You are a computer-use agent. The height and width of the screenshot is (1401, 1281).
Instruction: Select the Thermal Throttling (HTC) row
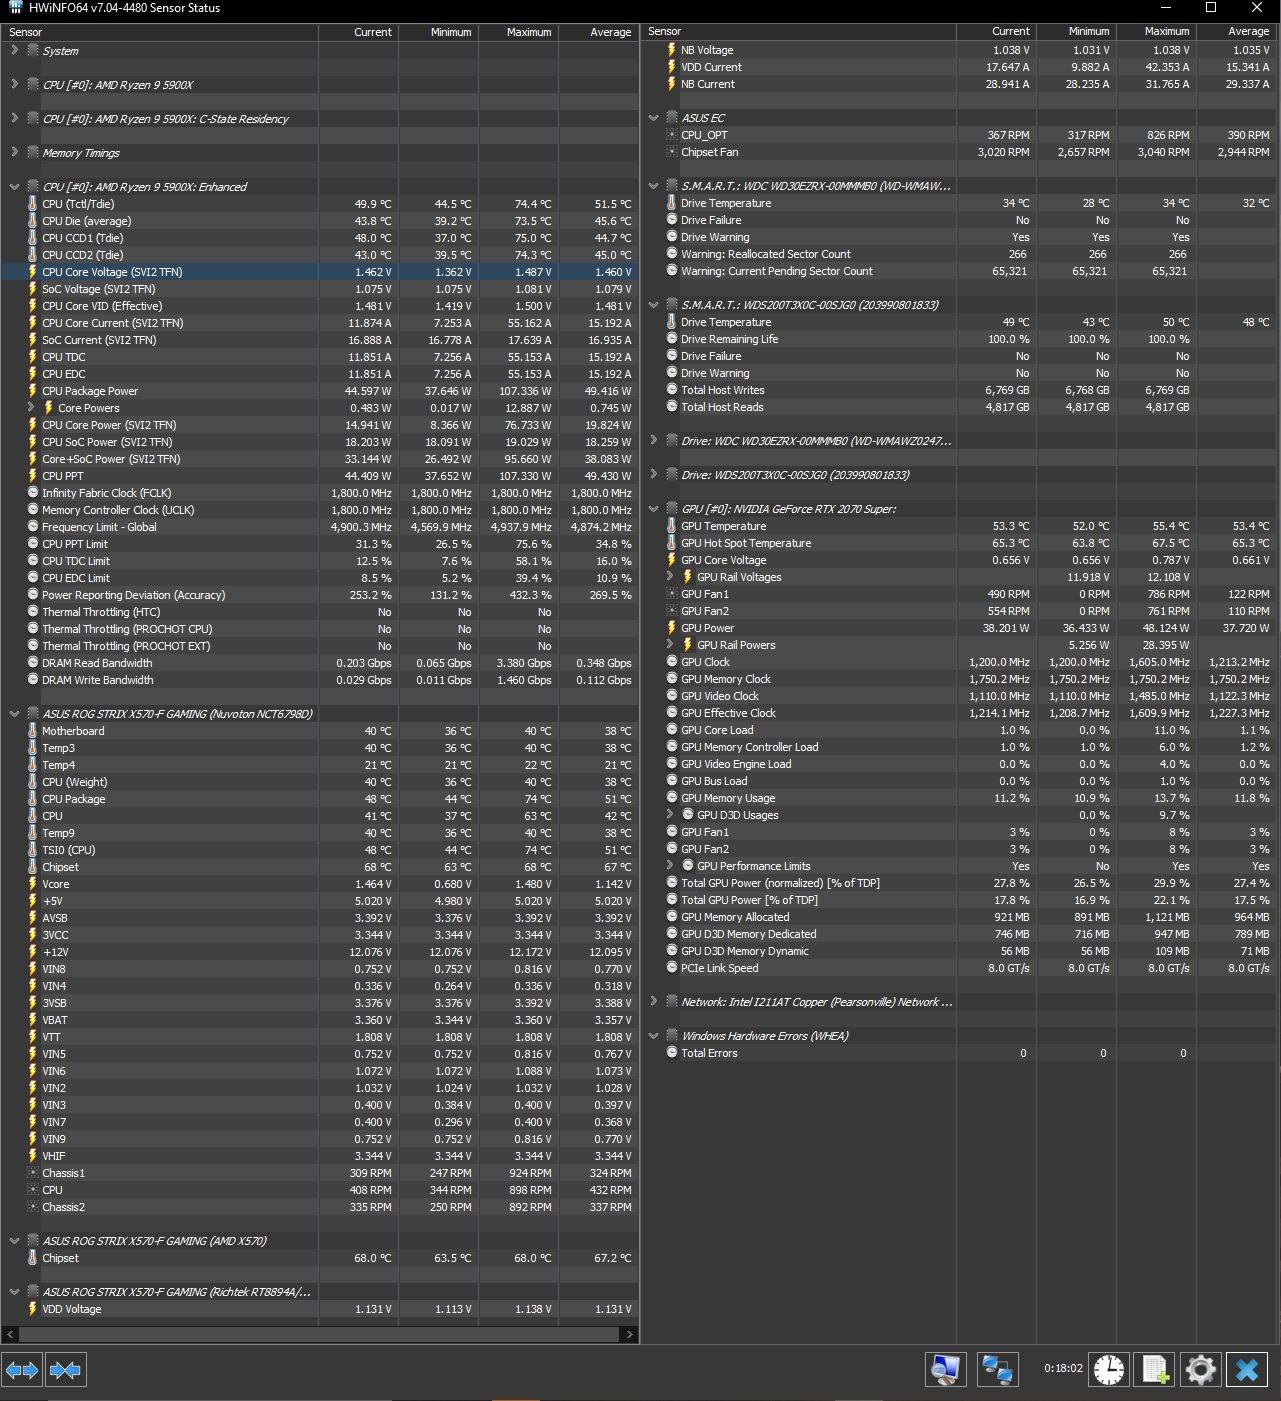pyautogui.click(x=320, y=612)
